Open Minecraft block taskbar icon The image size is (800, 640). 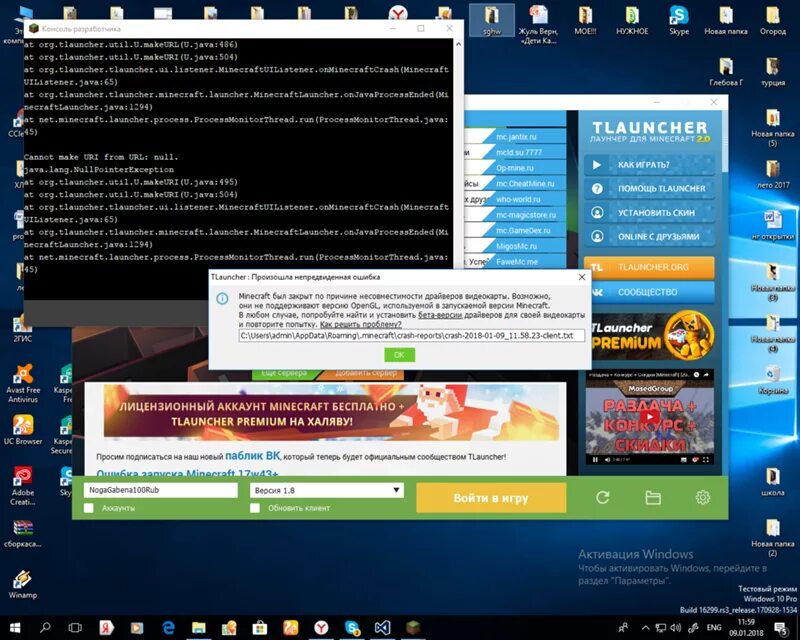pos(413,627)
